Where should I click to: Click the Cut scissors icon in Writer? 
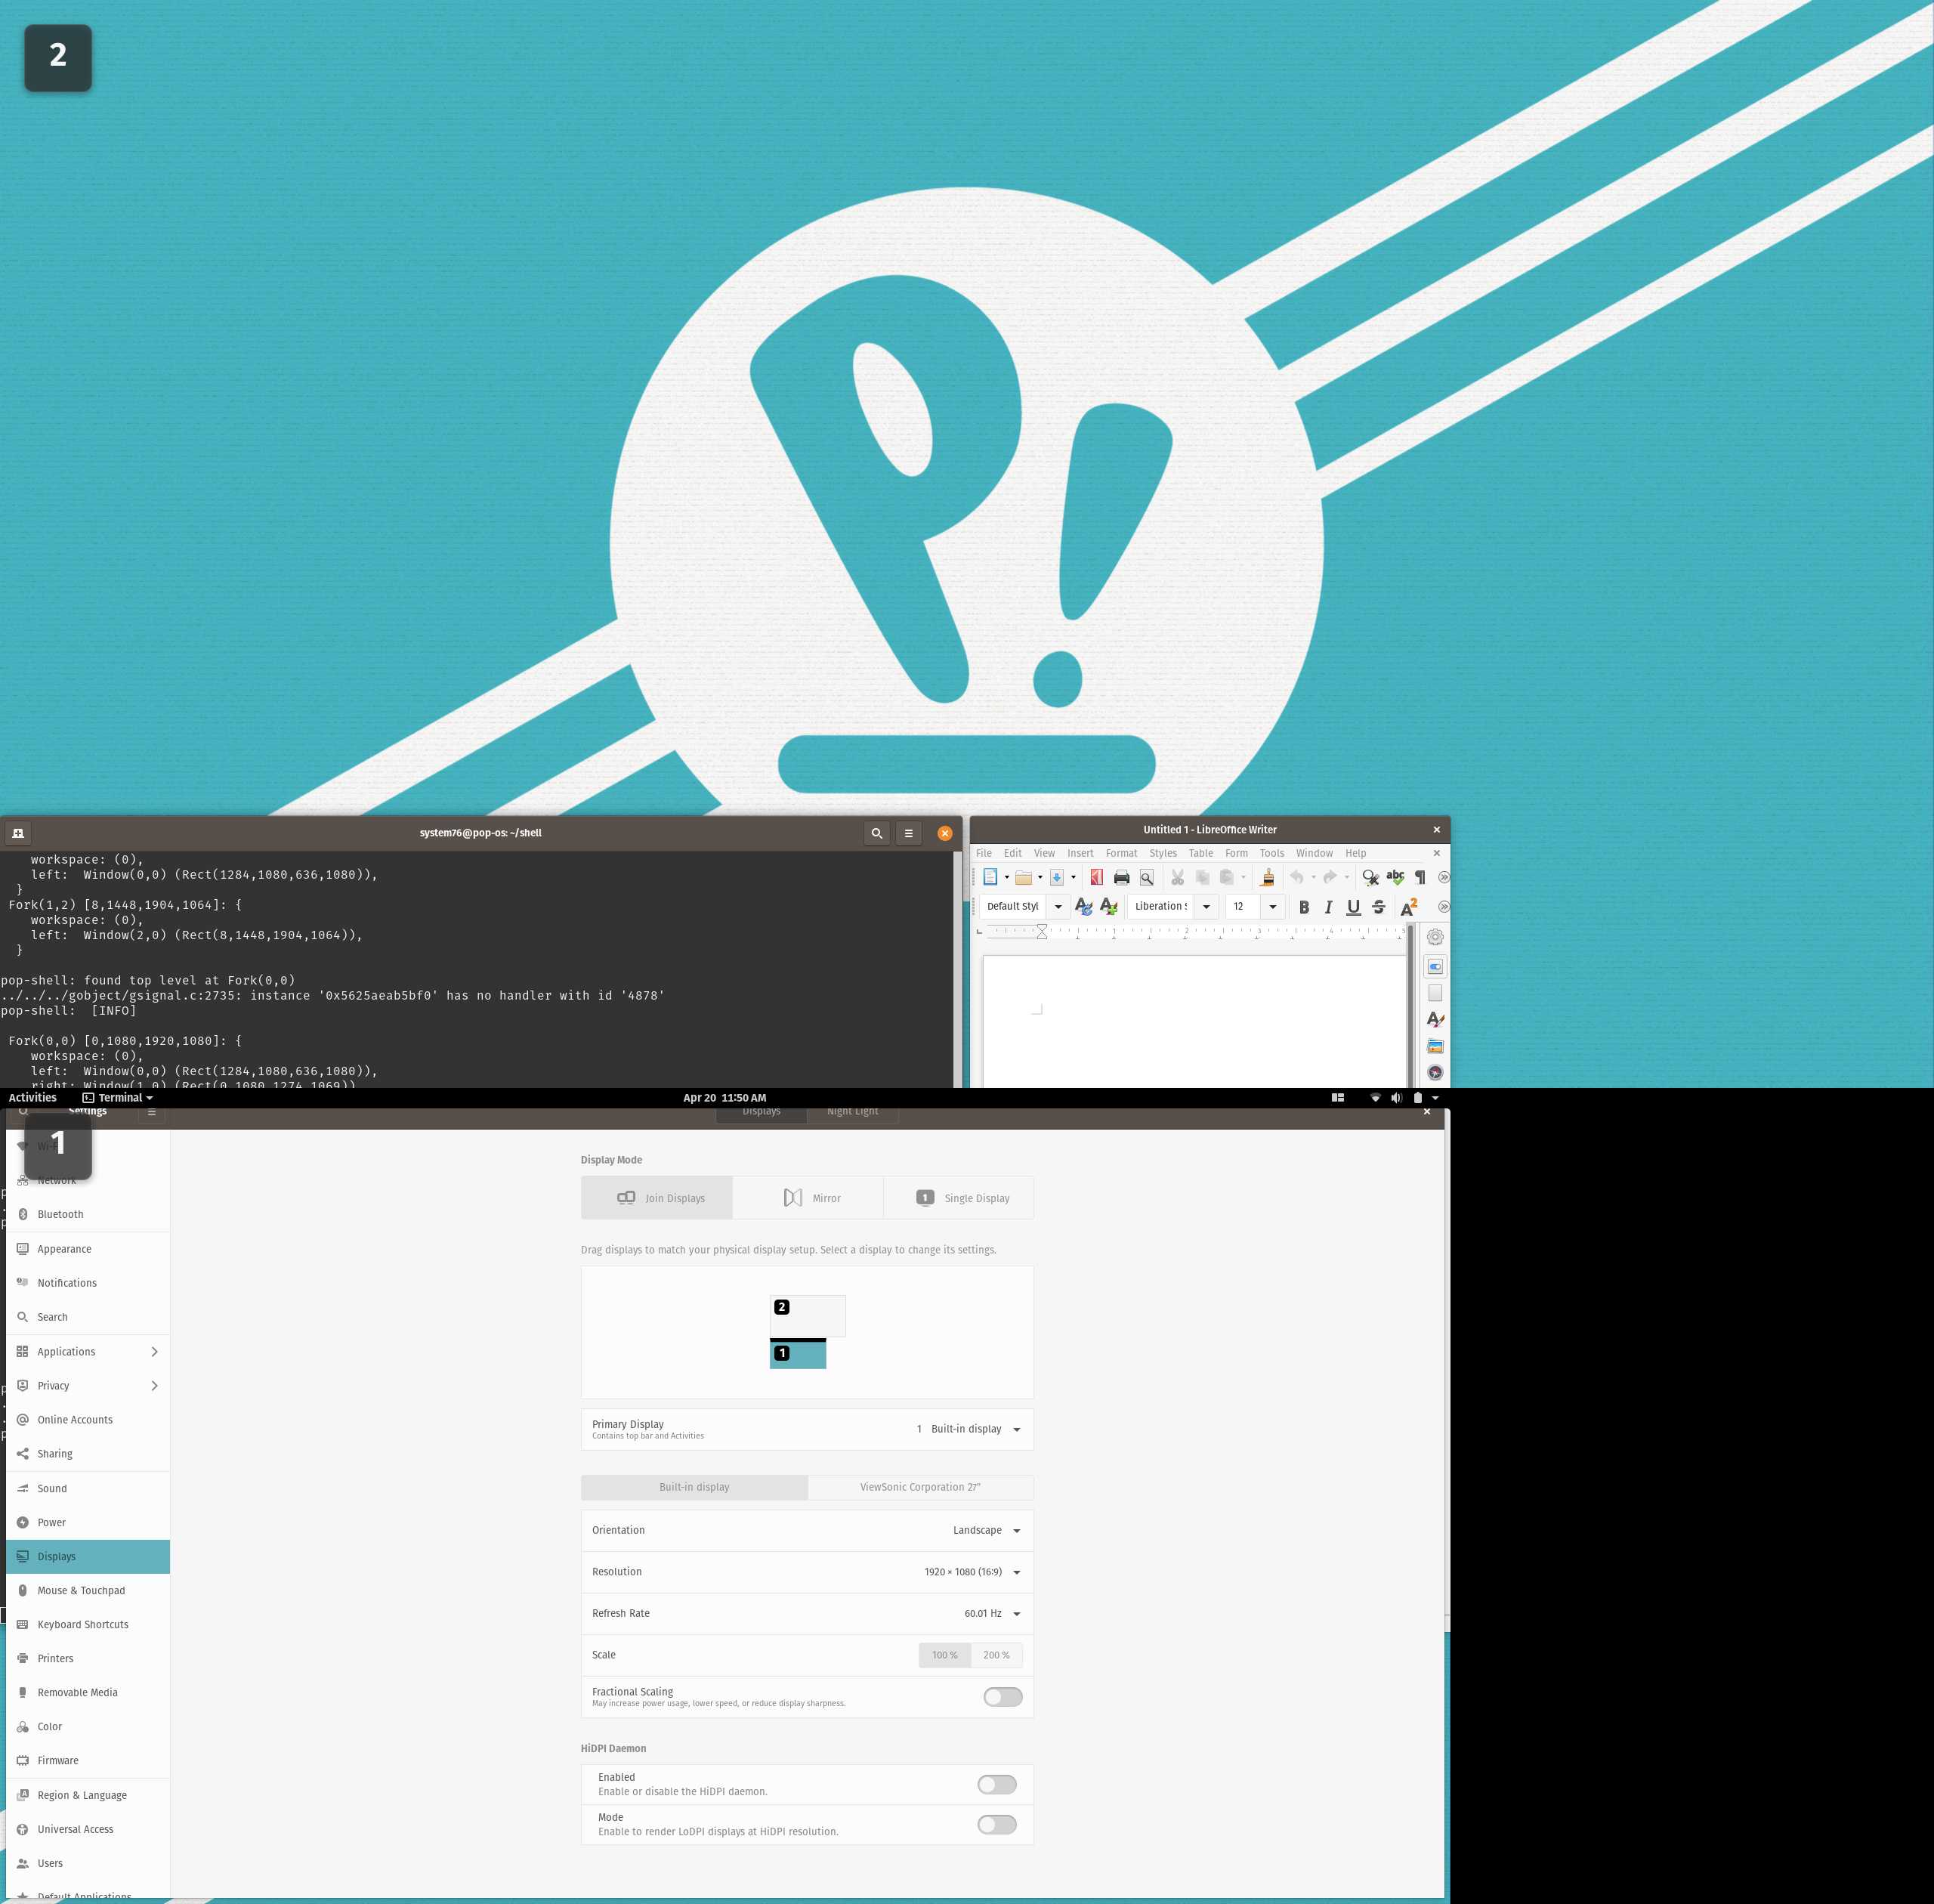[1178, 877]
